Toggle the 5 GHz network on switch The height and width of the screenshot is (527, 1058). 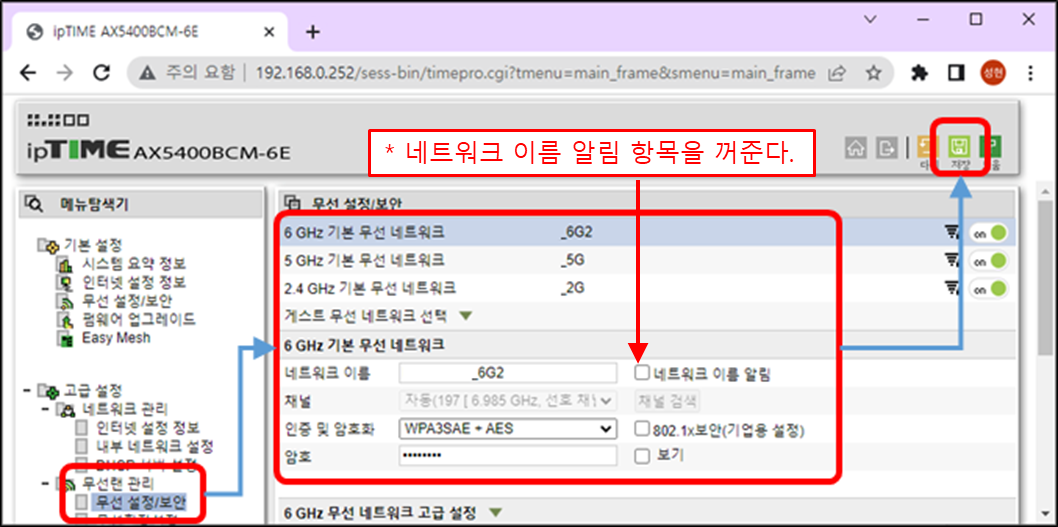point(989,260)
